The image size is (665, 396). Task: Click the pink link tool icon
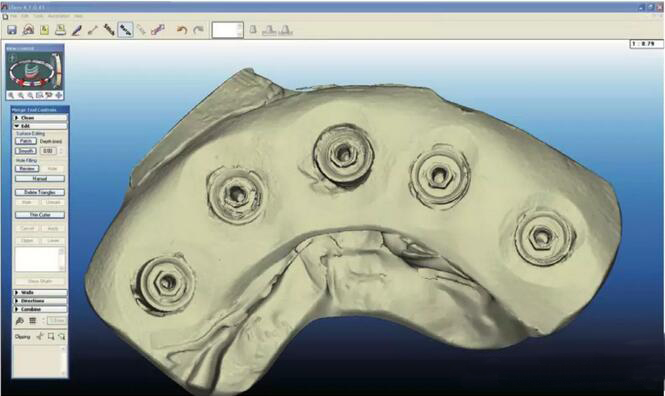coord(158,30)
